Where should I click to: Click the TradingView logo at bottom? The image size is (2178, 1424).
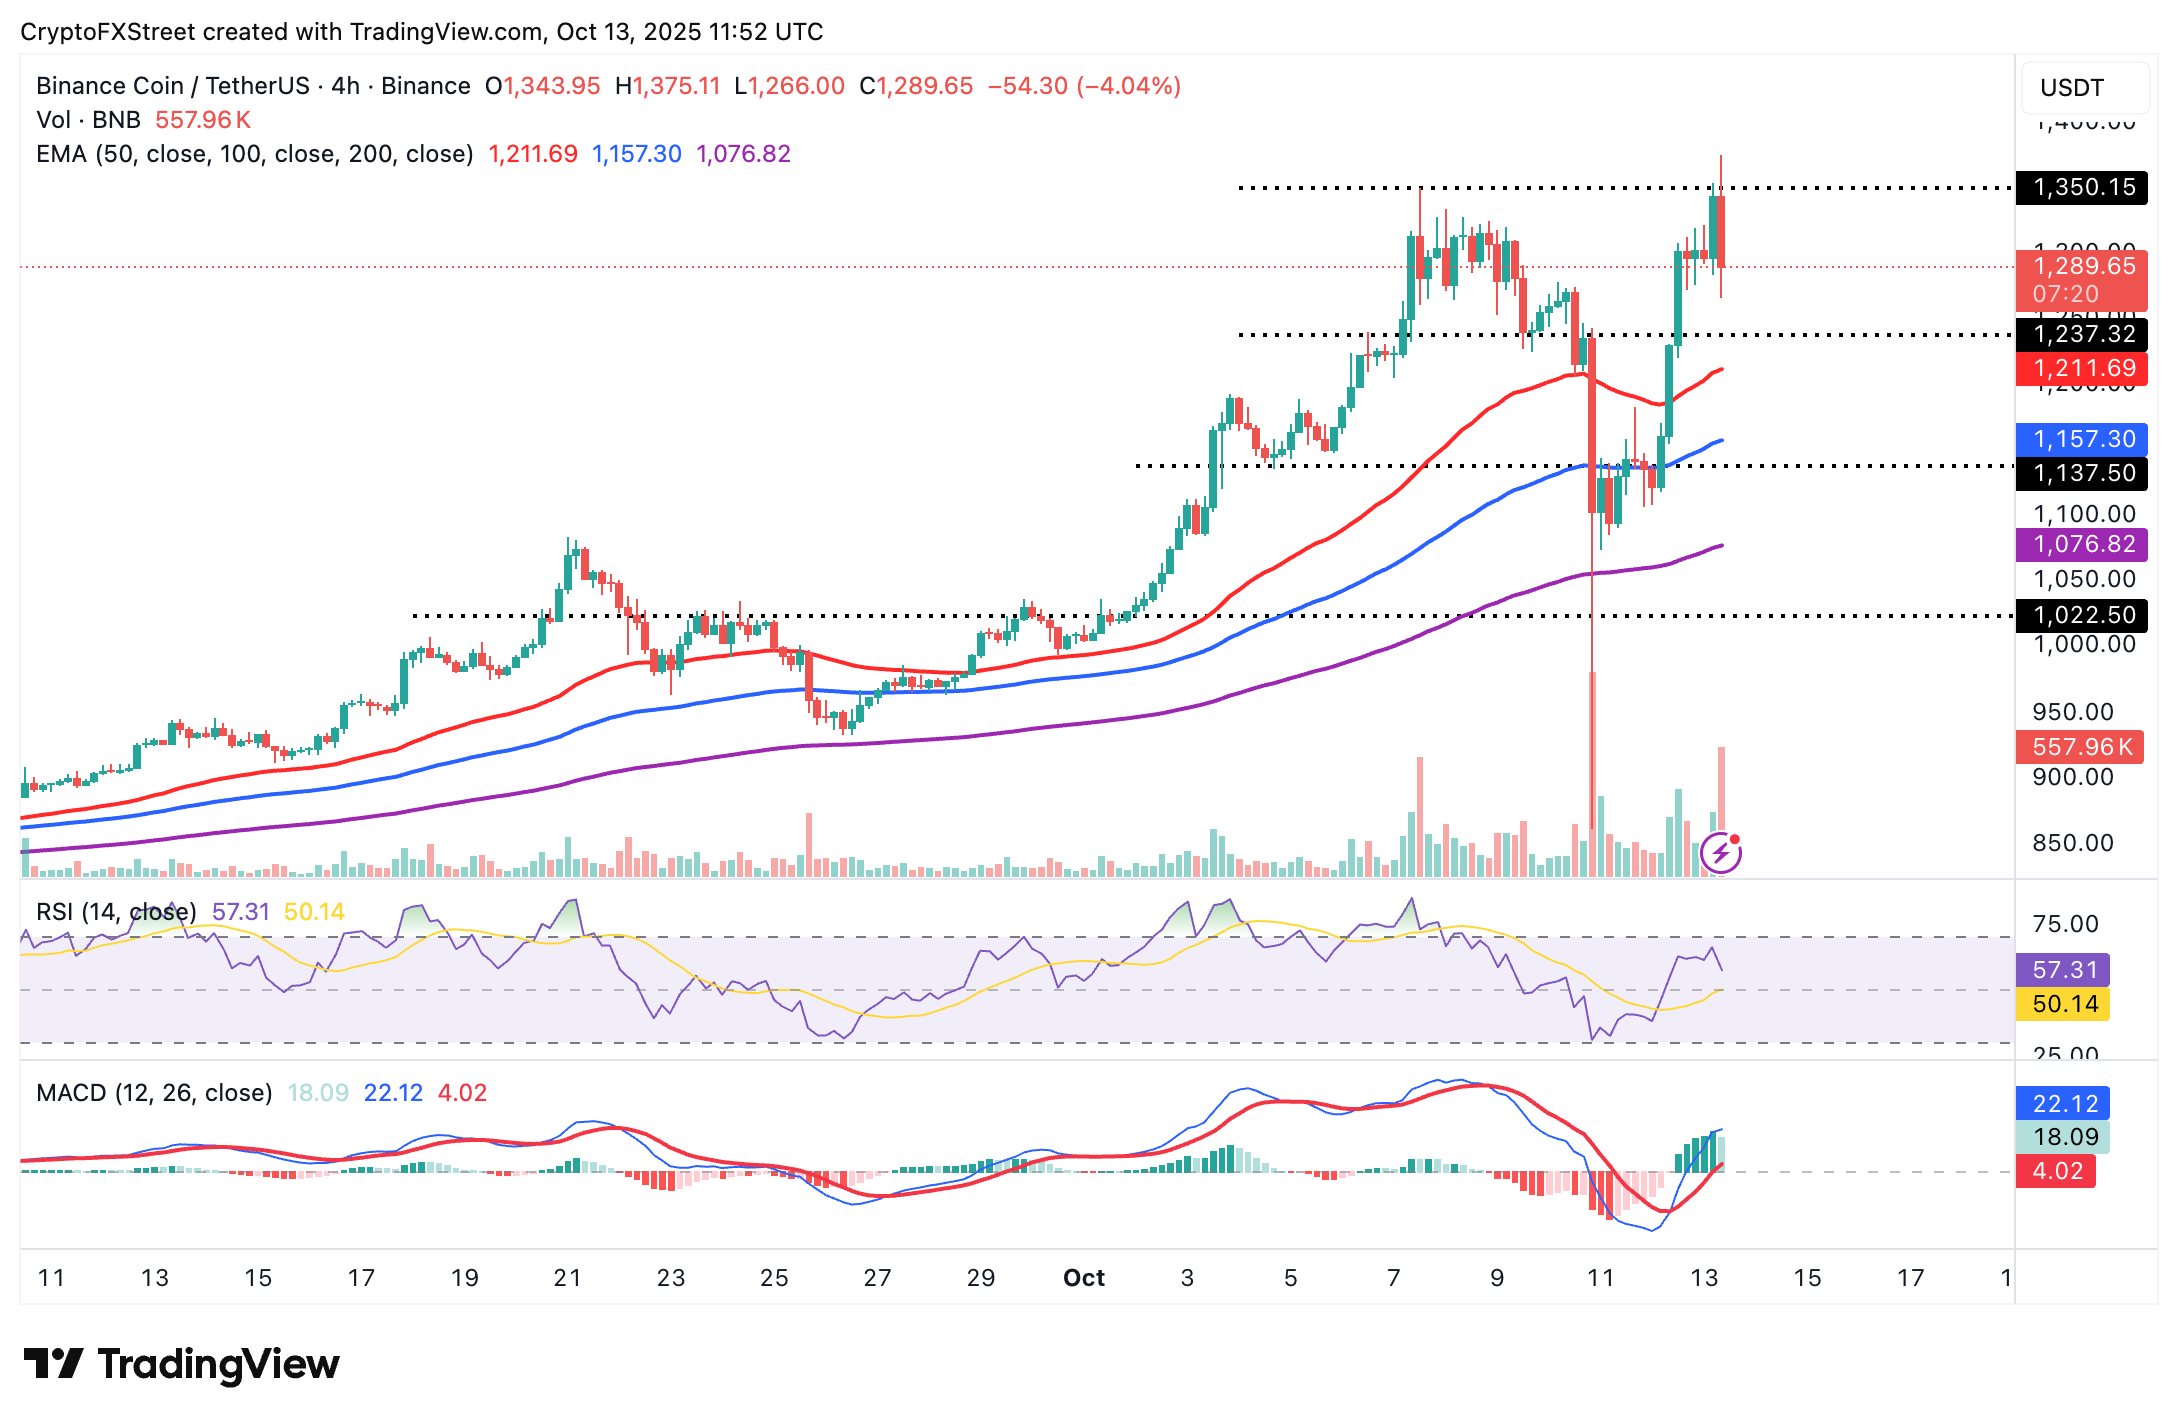pyautogui.click(x=181, y=1364)
